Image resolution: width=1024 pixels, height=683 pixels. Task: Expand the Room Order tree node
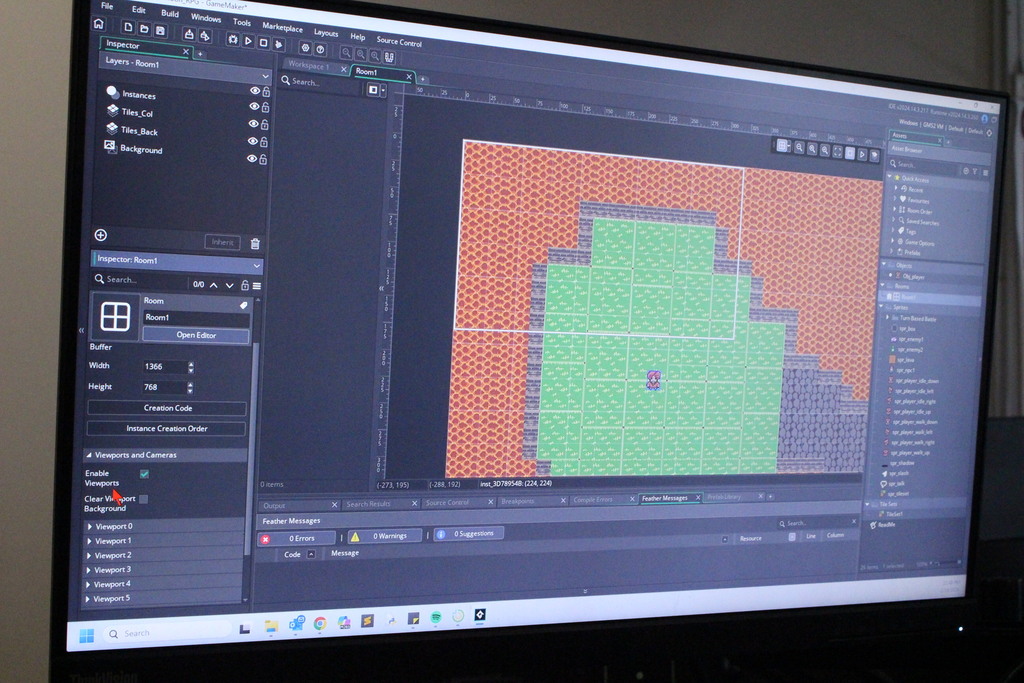895,211
